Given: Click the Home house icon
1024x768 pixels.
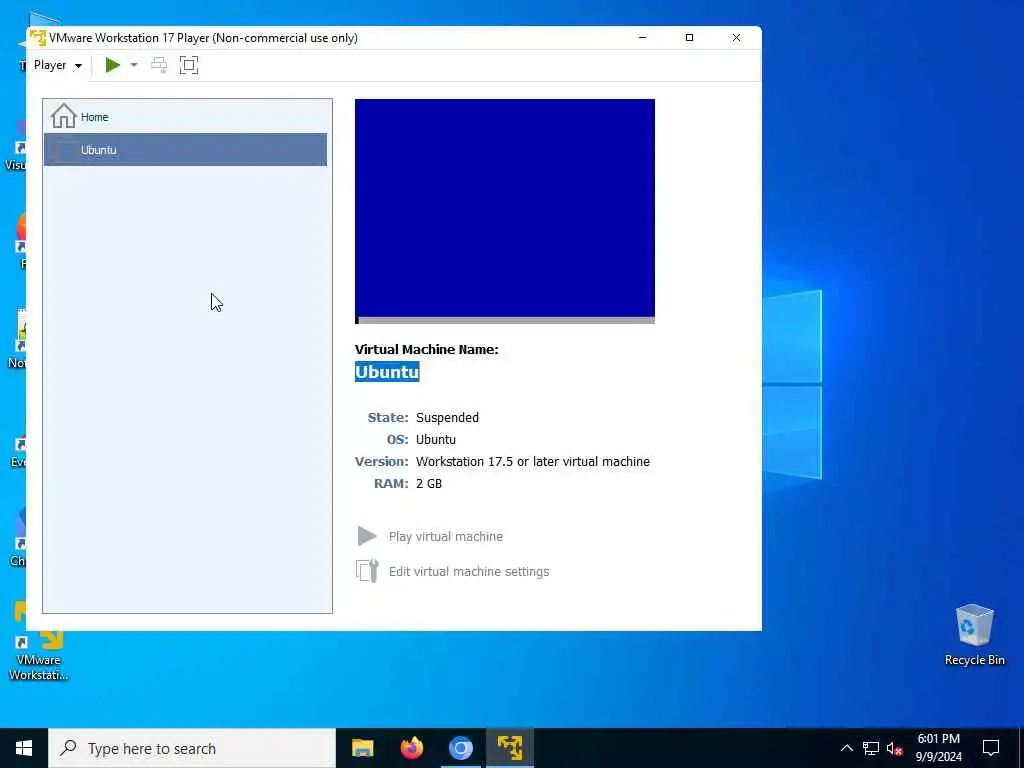Looking at the screenshot, I should click(x=64, y=116).
